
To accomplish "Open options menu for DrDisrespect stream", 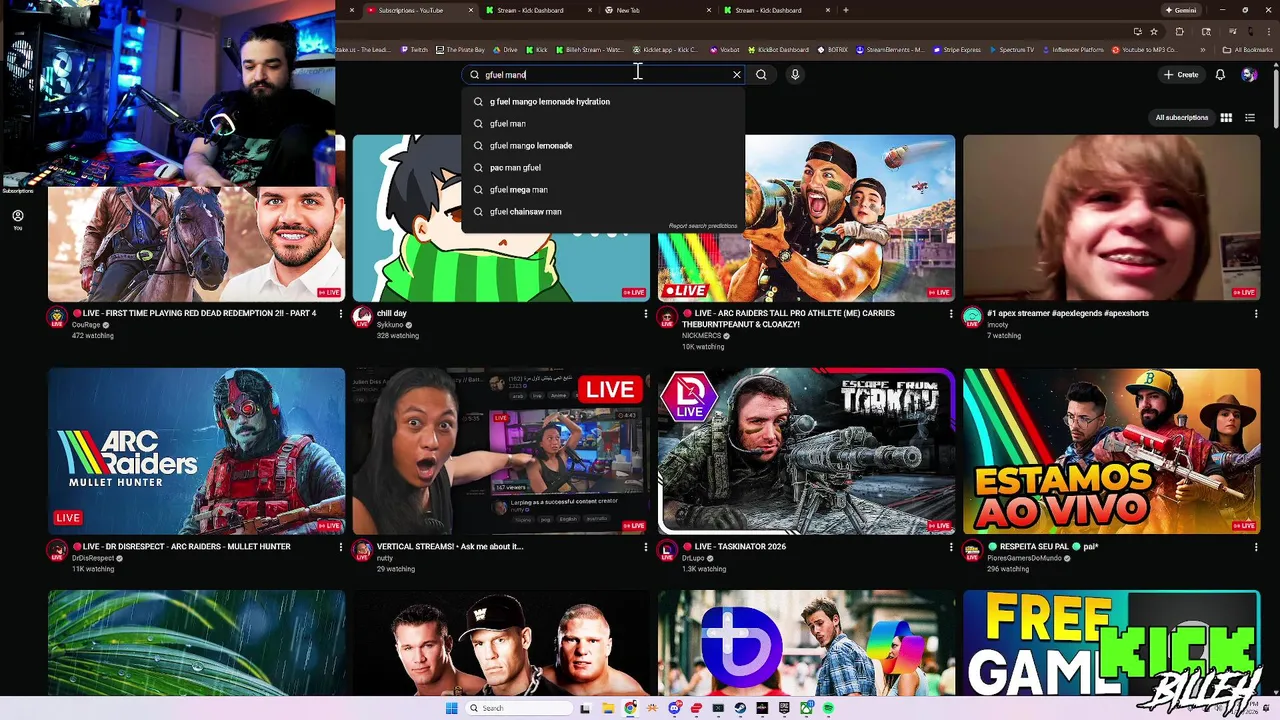I will click(x=340, y=547).
